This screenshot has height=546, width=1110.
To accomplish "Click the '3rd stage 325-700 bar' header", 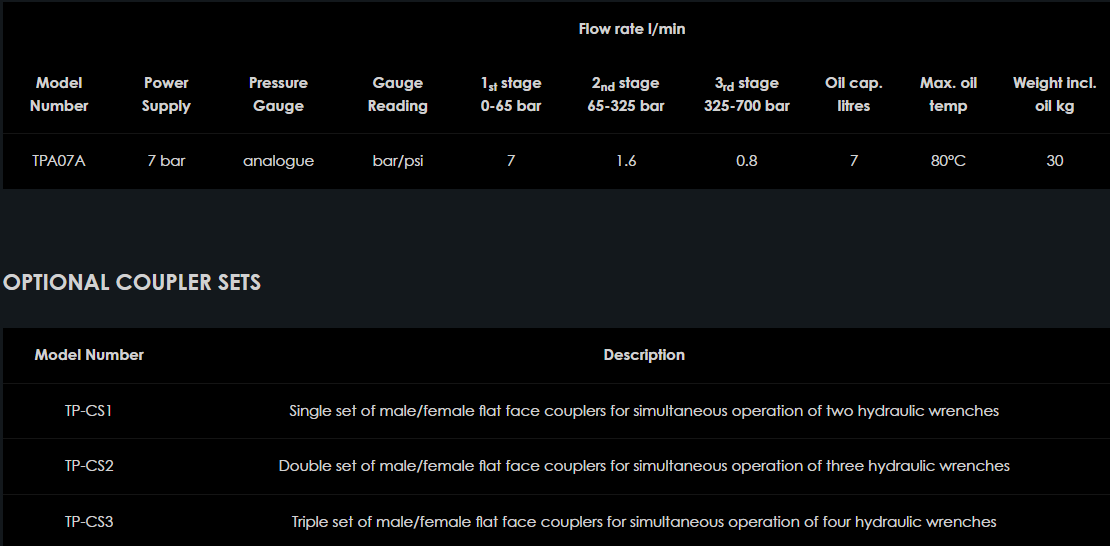I will point(746,94).
